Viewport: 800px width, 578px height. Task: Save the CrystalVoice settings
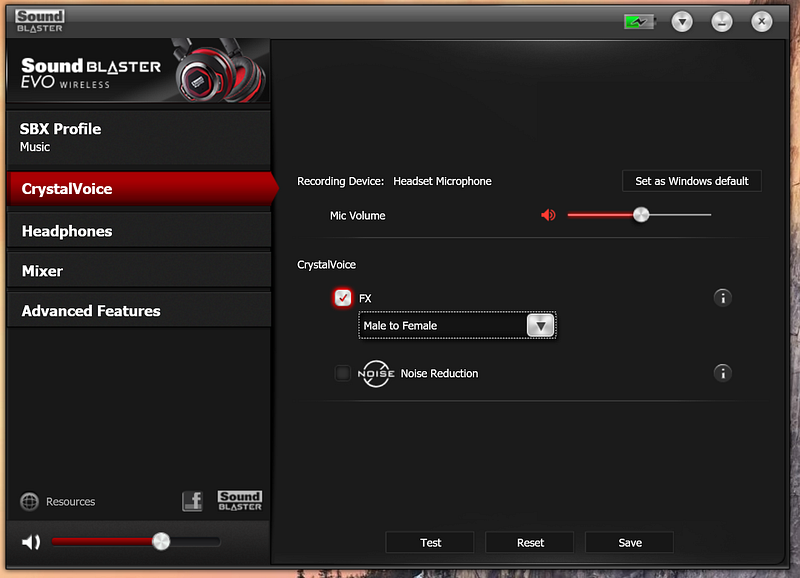tap(630, 543)
